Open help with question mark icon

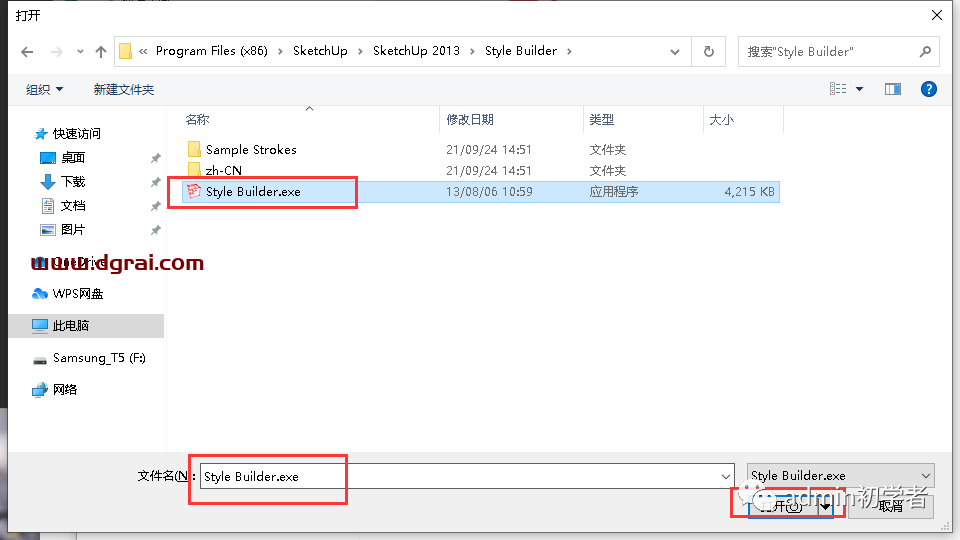[929, 89]
